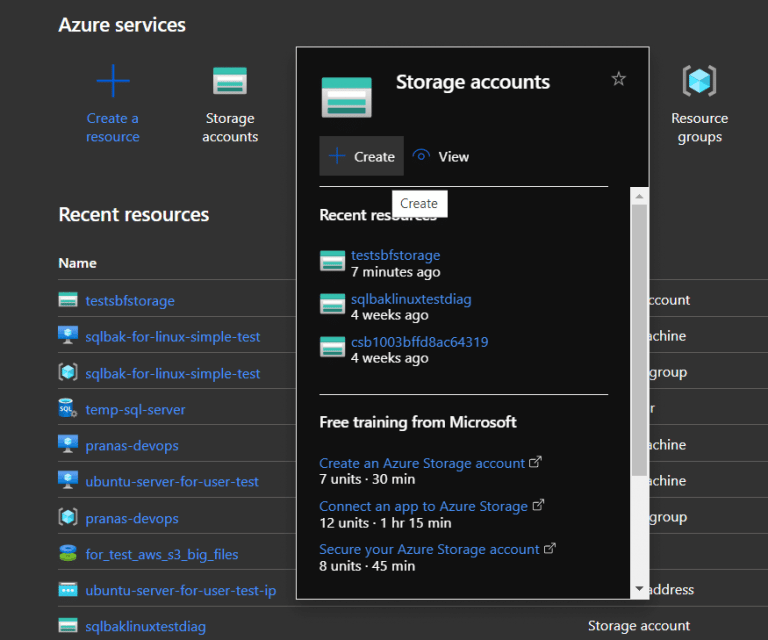This screenshot has width=768, height=640.
Task: Open testsbfstorage from popup recent resources
Action: [395, 255]
